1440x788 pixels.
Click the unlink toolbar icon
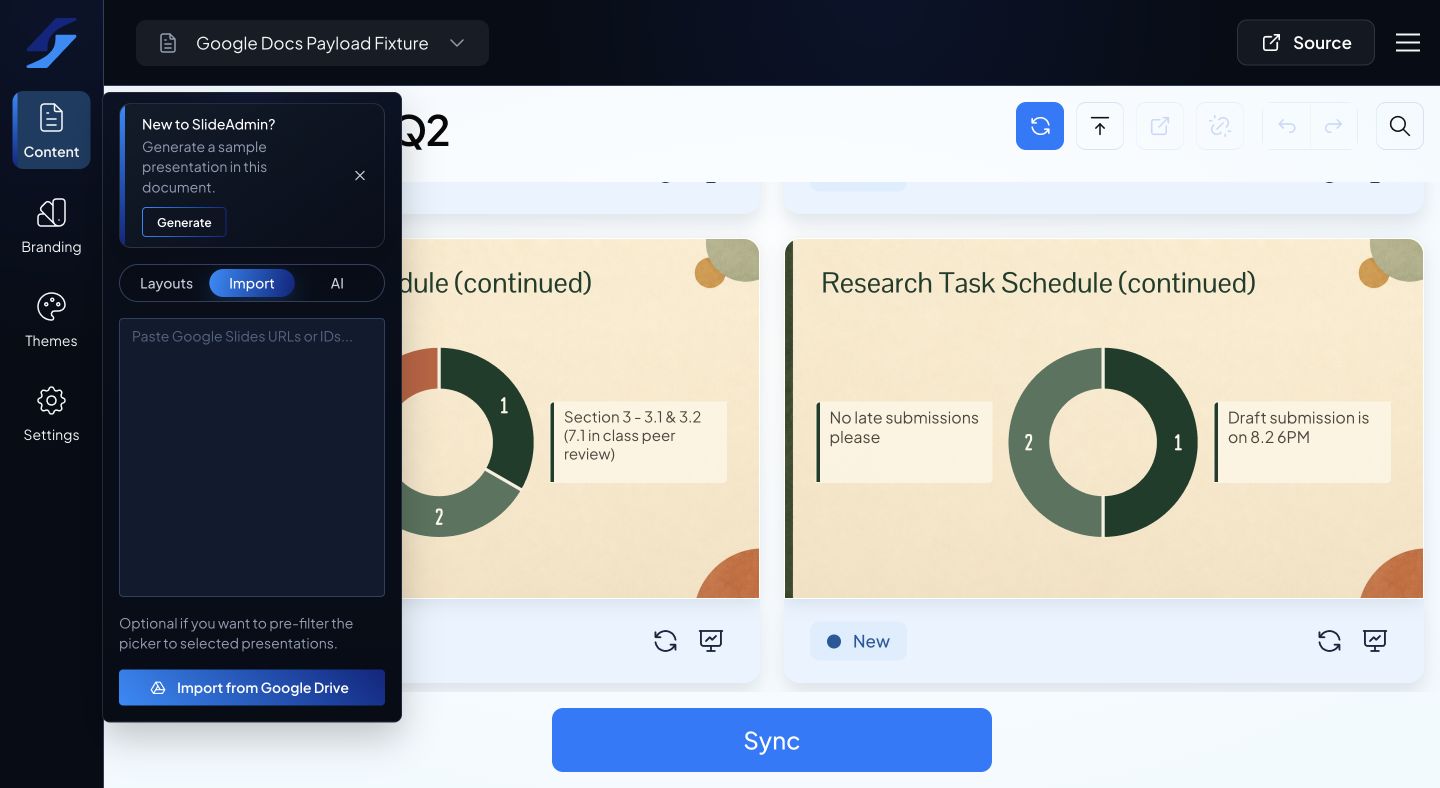pyautogui.click(x=1220, y=126)
